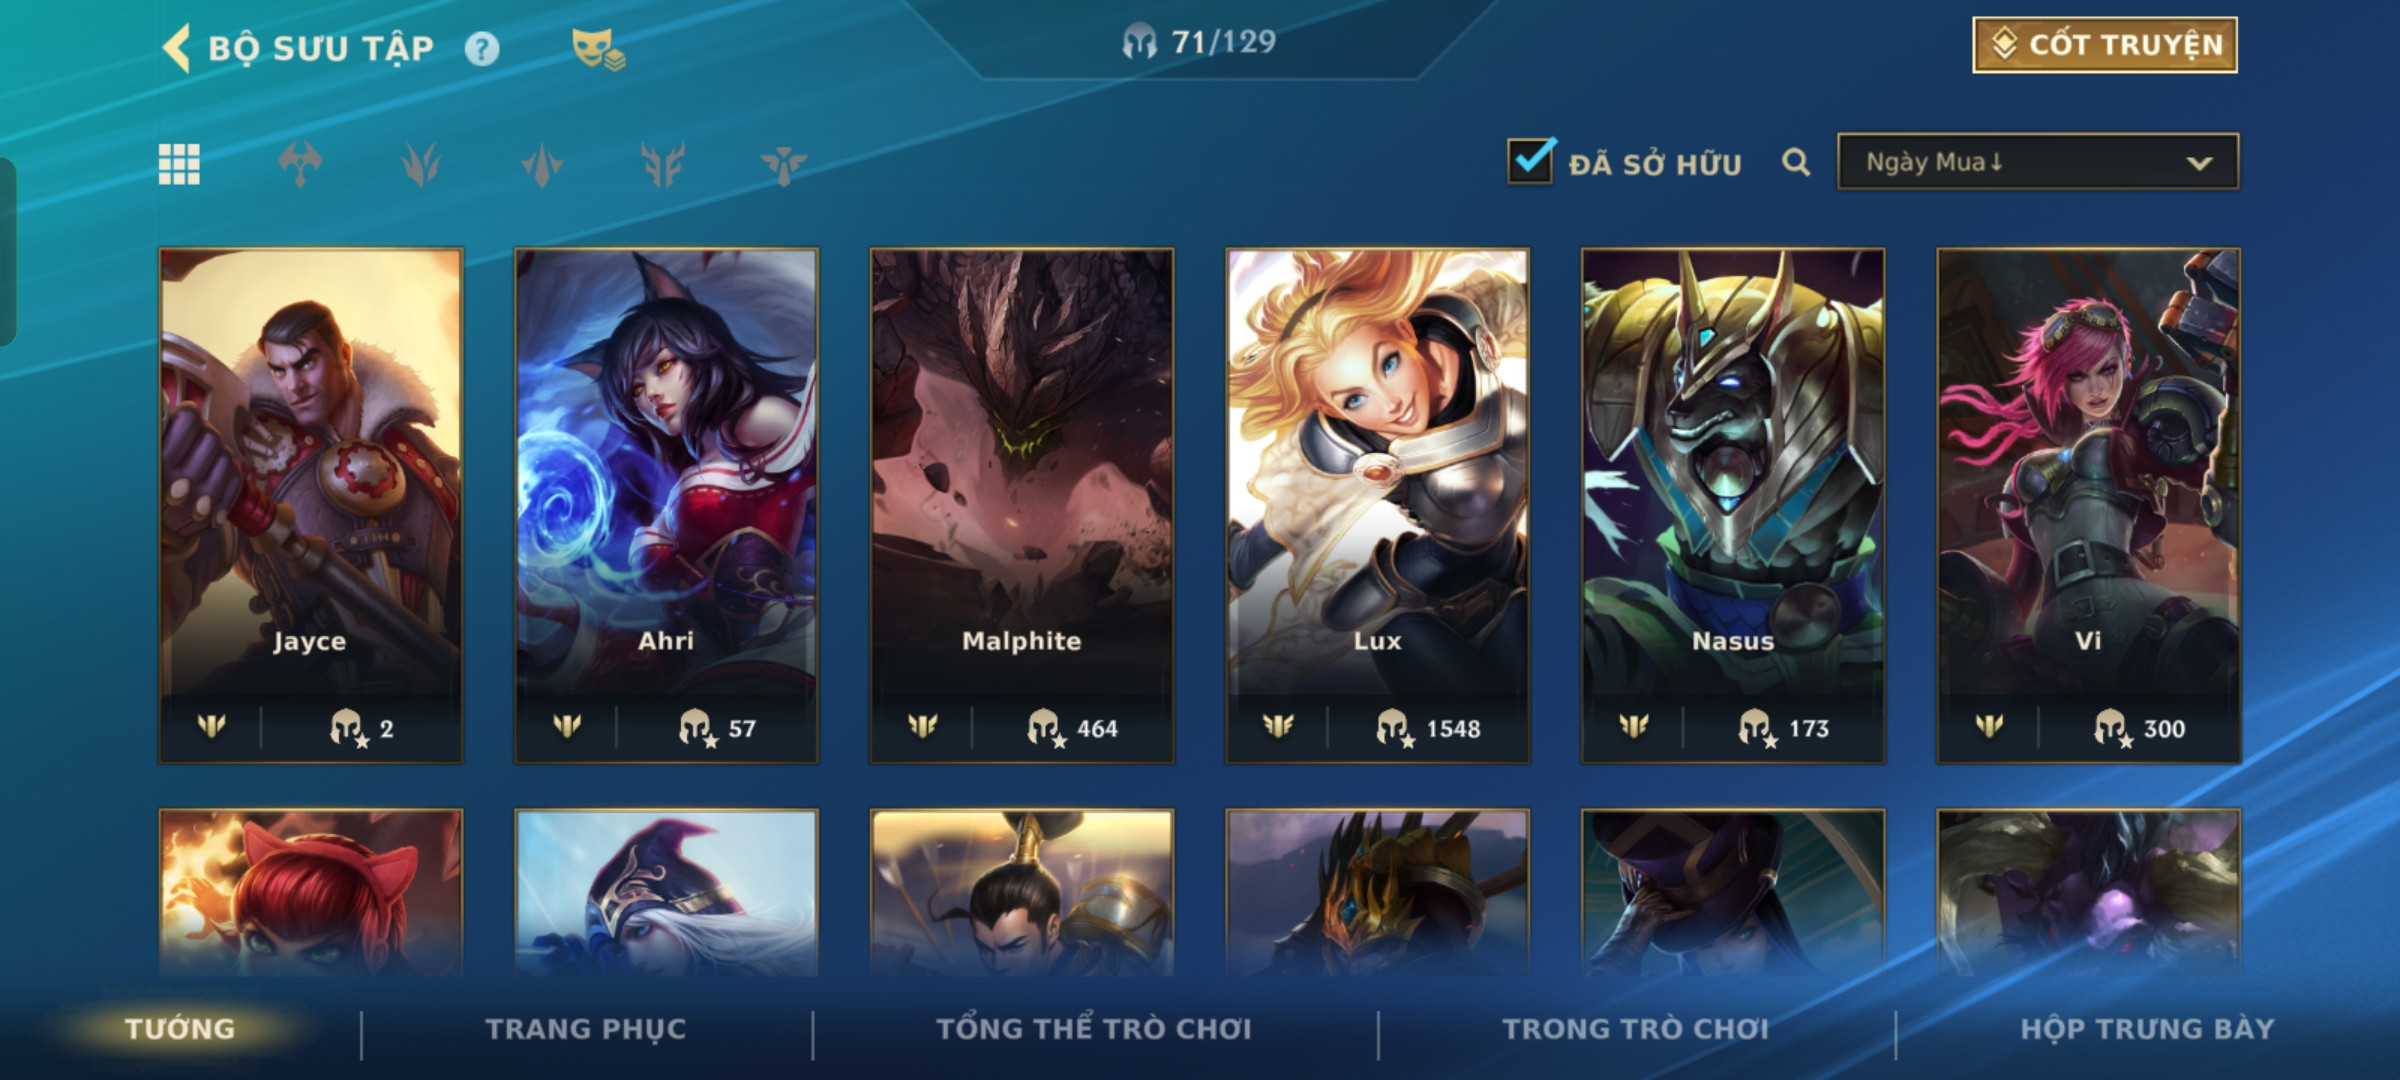2400x1080 pixels.
Task: Switch to the TRANG PHỤC tab
Action: coord(586,1029)
